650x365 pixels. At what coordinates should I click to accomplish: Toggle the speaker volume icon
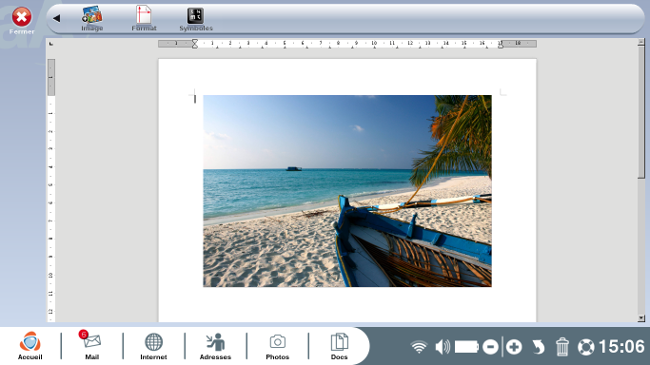pyautogui.click(x=442, y=347)
